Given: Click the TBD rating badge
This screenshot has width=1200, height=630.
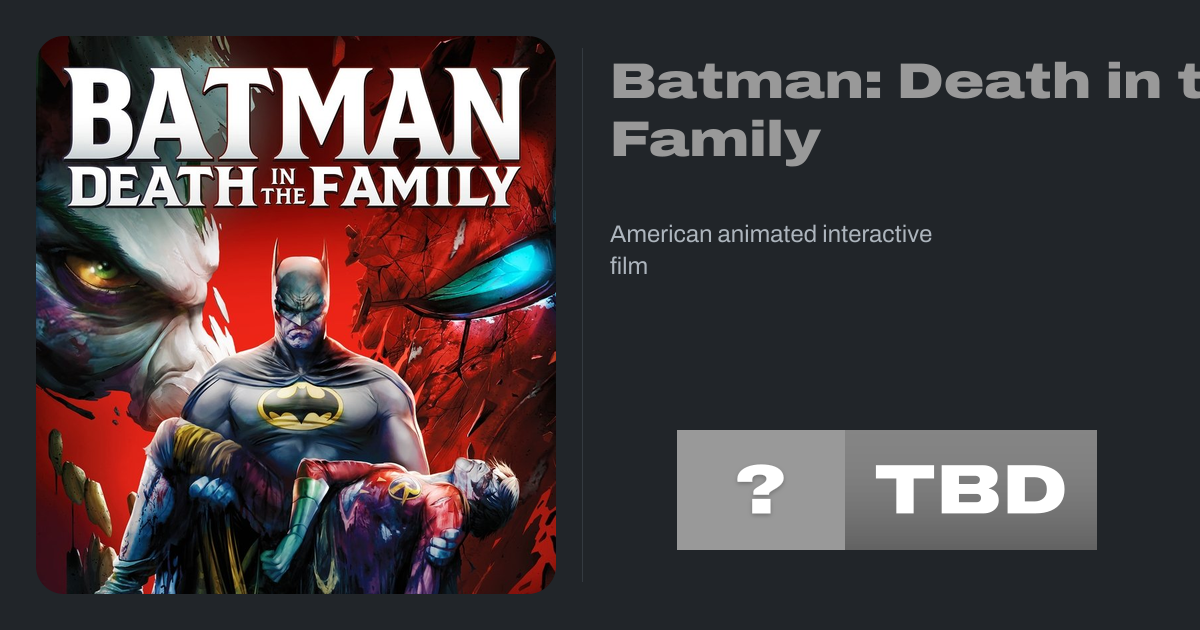Looking at the screenshot, I should click(970, 490).
